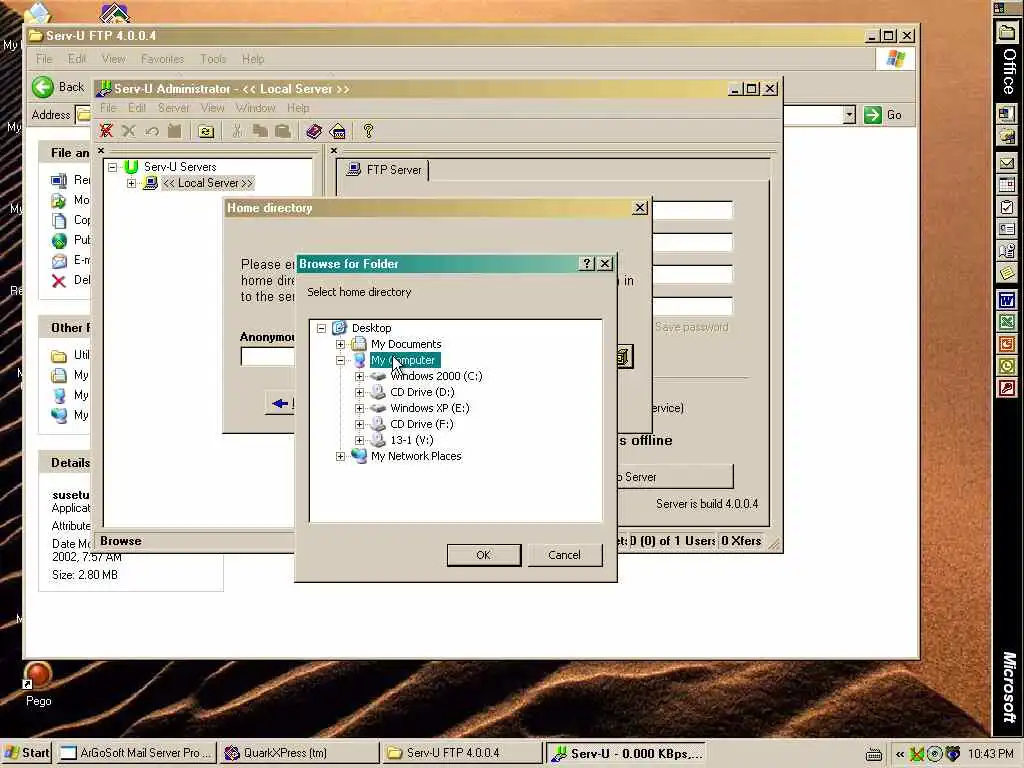Click the red disconnect icon in Serv-U toolbar
Screen dimensions: 1024x768
pyautogui.click(x=106, y=131)
